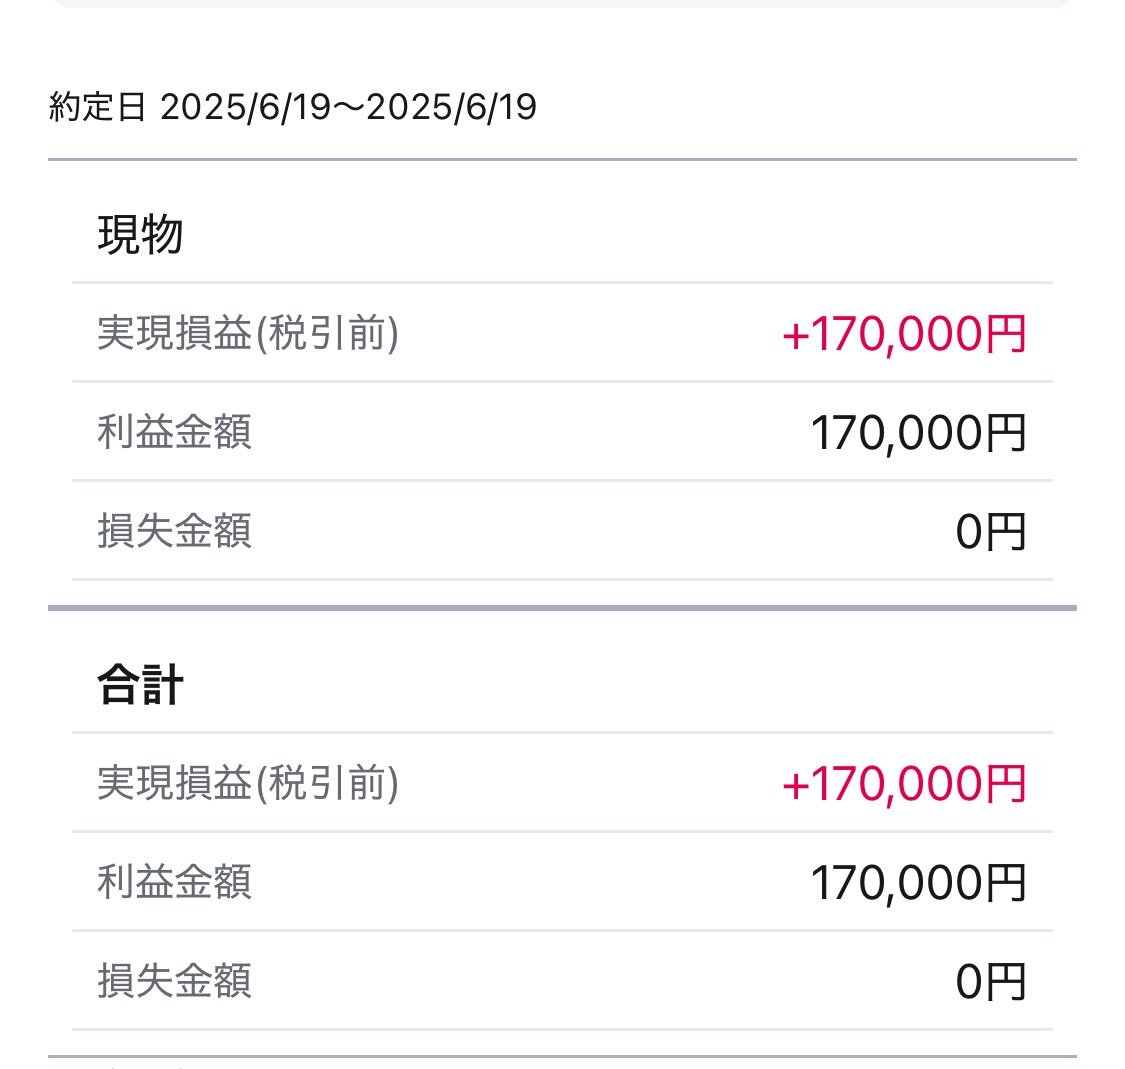Tap 0円 損失金額 value under 現物
Image resolution: width=1125 pixels, height=1069 pixels.
991,532
